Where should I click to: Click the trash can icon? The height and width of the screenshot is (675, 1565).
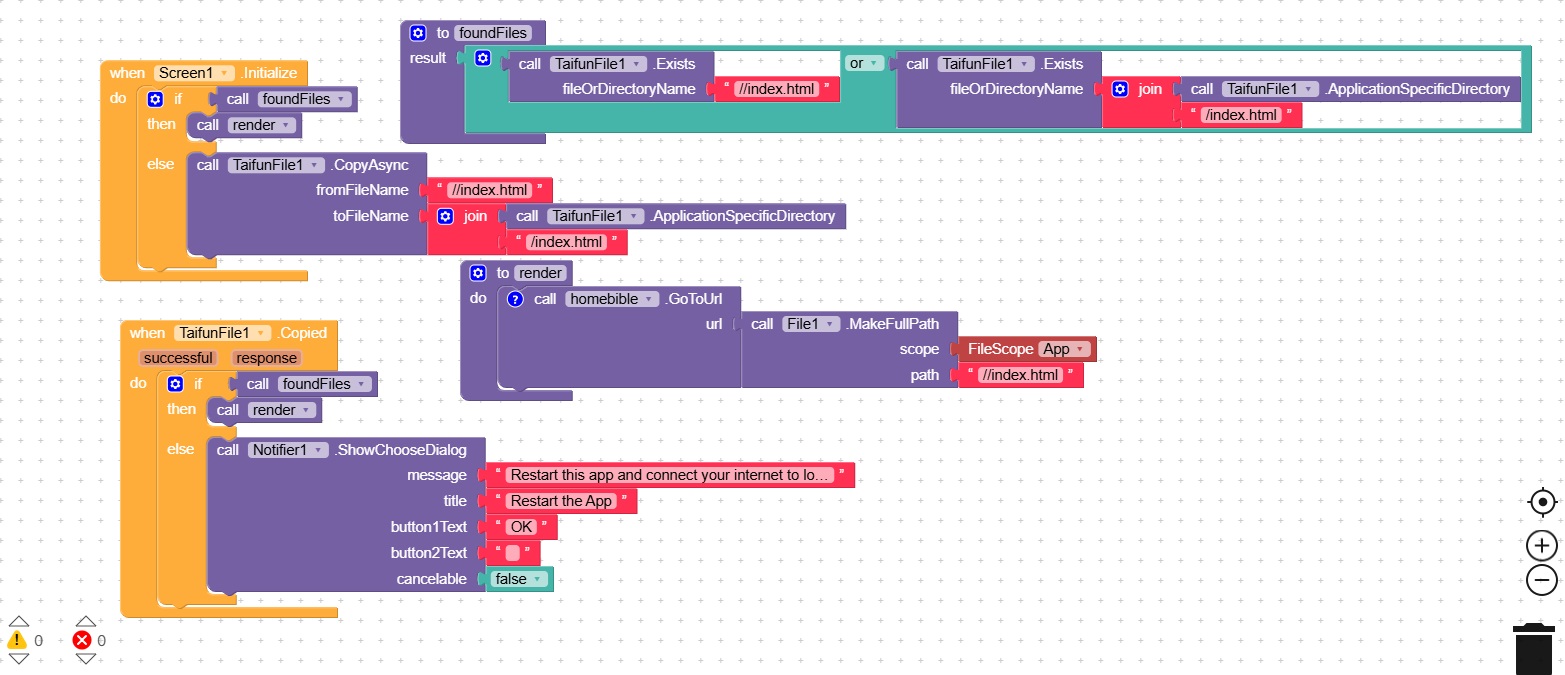coord(1533,648)
